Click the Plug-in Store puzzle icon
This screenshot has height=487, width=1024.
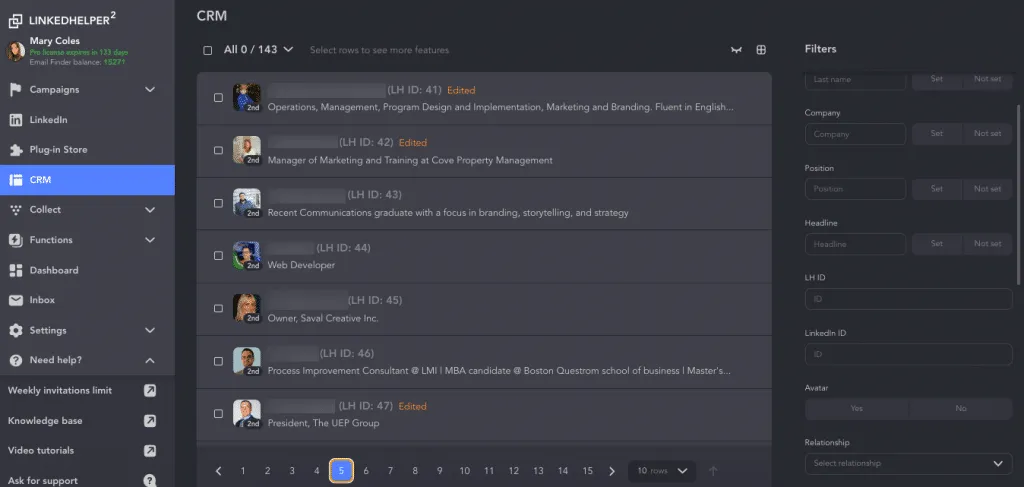[16, 150]
